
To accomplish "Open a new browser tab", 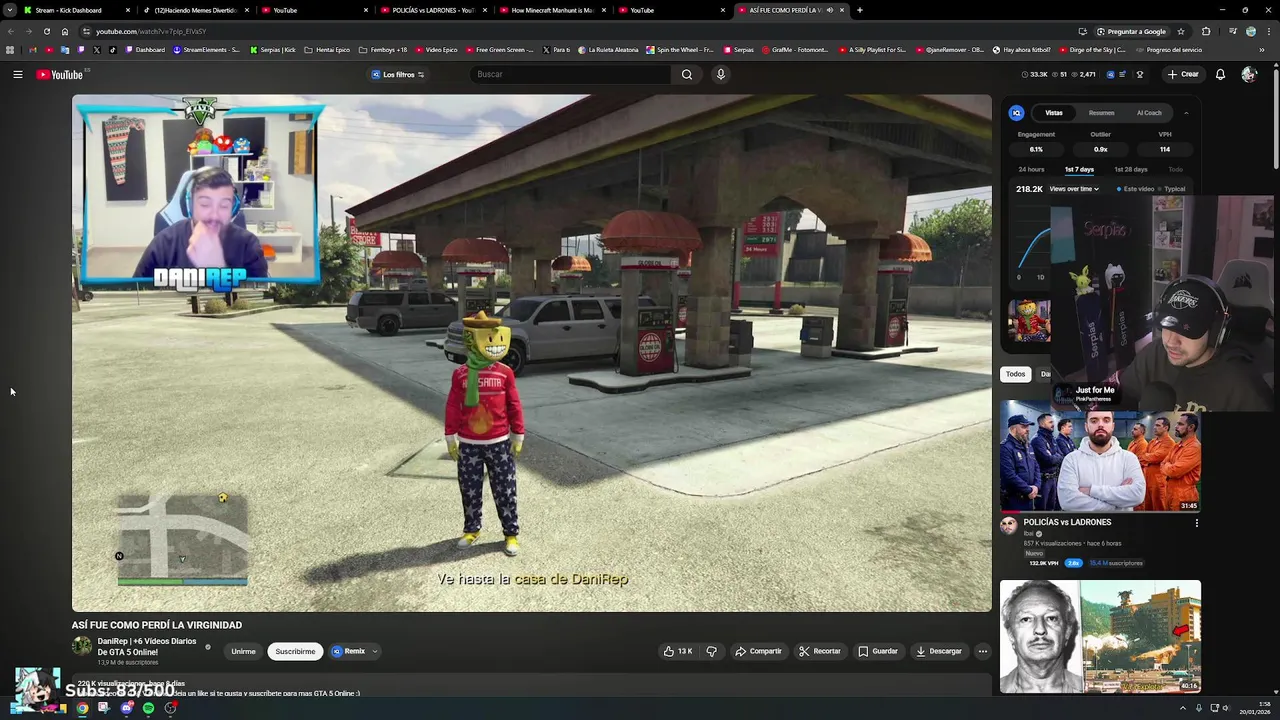I will 860,10.
